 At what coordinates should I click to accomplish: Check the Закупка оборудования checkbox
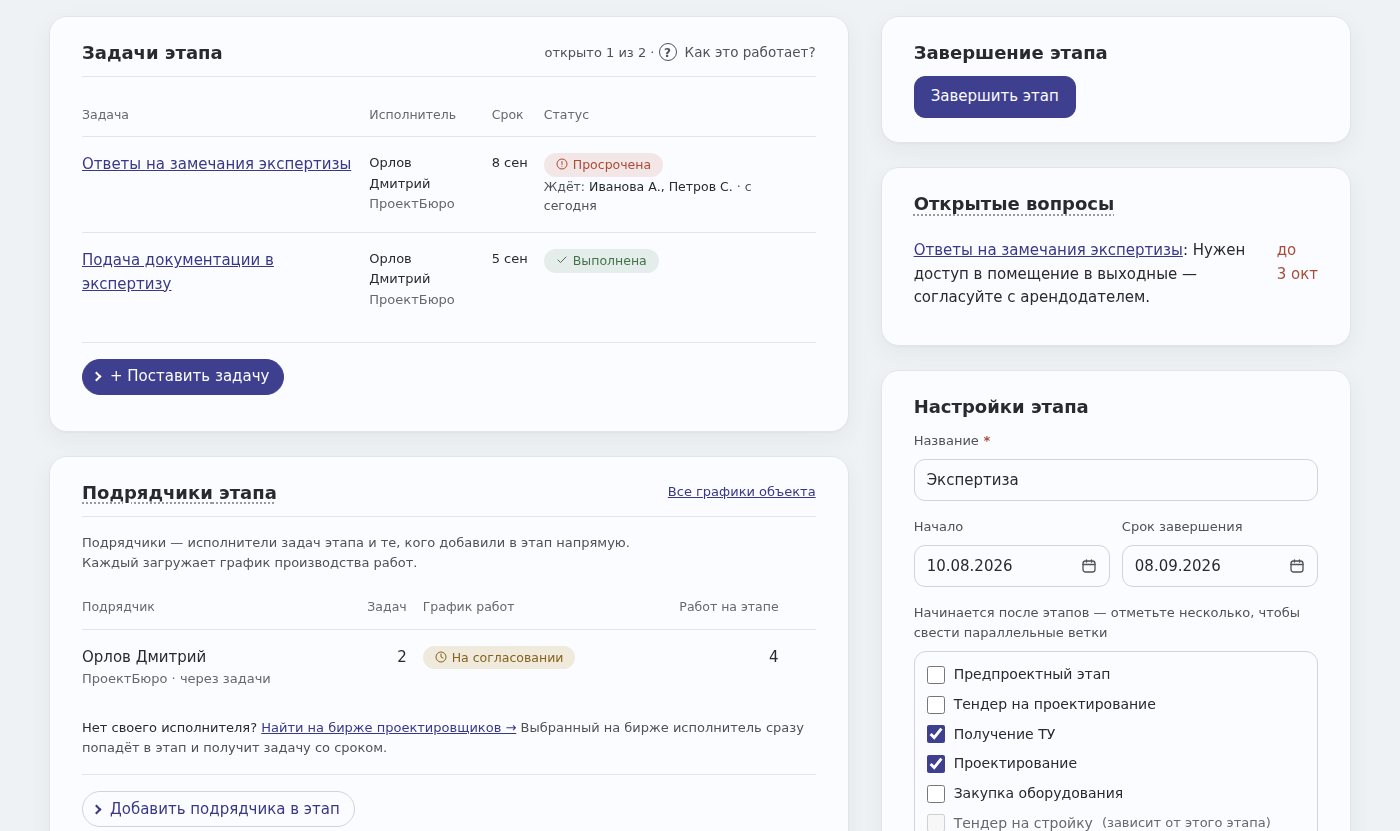coord(936,794)
